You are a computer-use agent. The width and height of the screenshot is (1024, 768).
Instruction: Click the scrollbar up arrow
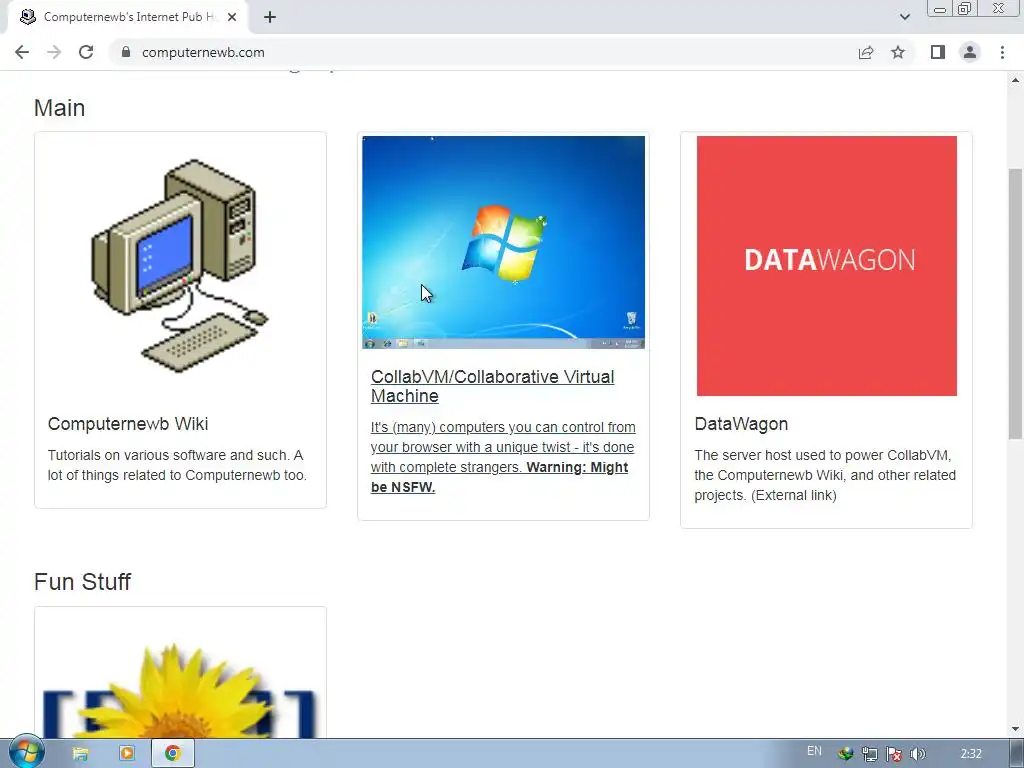coord(1015,80)
